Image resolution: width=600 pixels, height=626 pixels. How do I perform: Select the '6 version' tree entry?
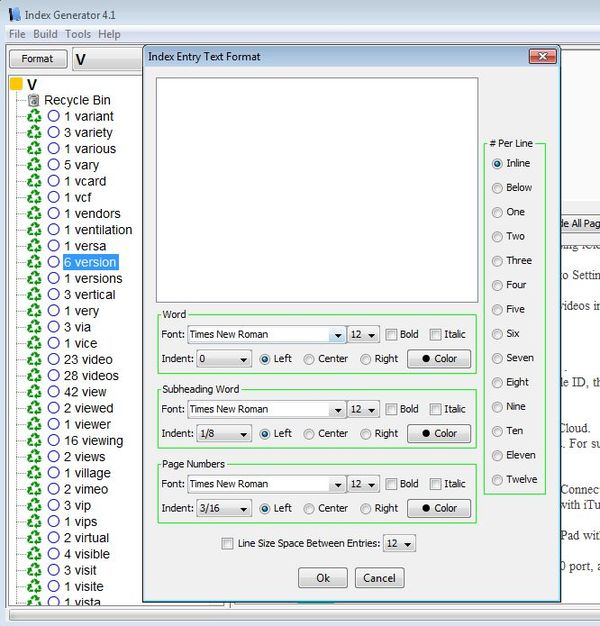point(90,262)
